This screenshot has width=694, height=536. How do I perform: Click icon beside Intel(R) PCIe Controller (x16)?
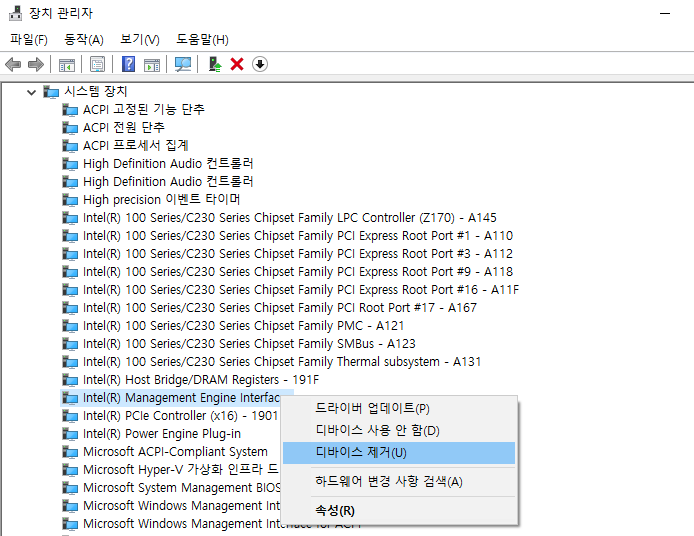pyautogui.click(x=70, y=416)
